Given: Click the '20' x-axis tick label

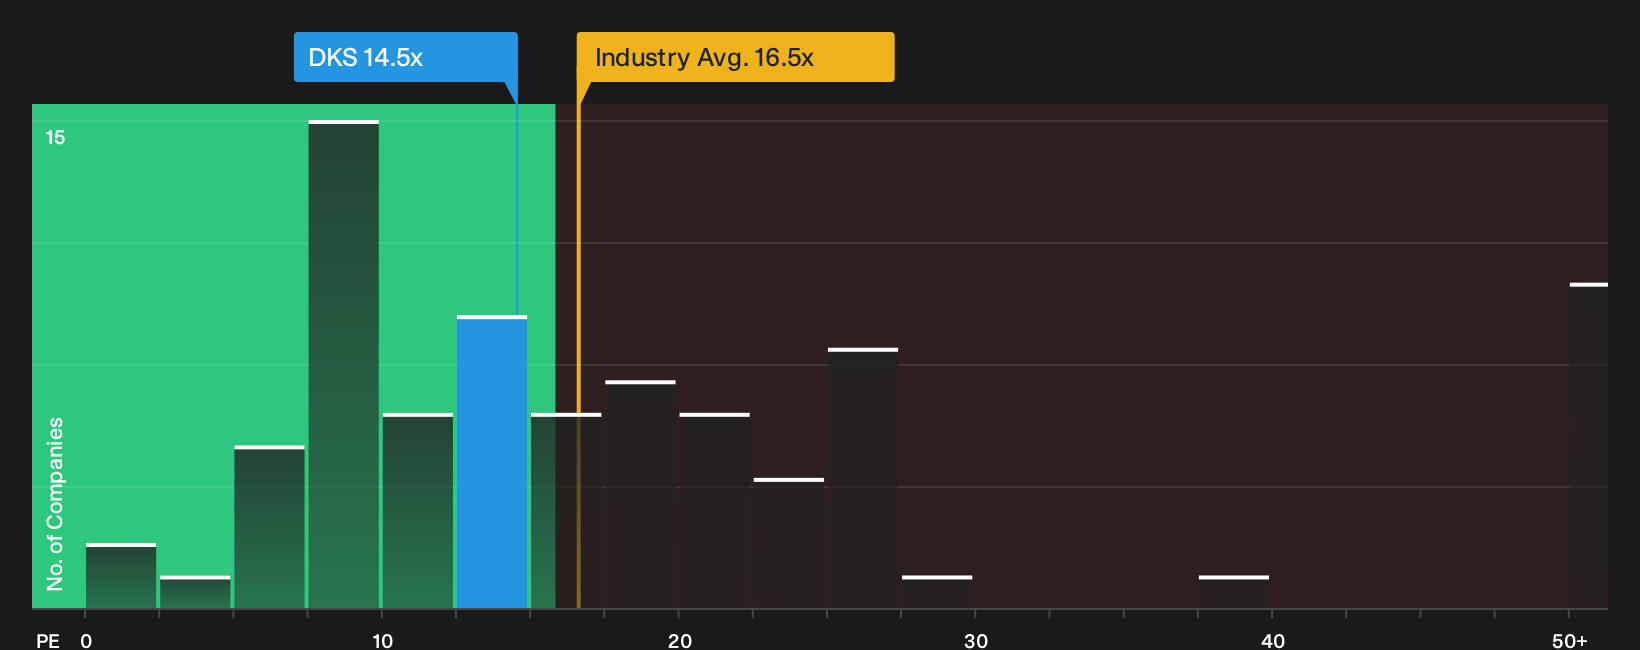Looking at the screenshot, I should (x=680, y=641).
